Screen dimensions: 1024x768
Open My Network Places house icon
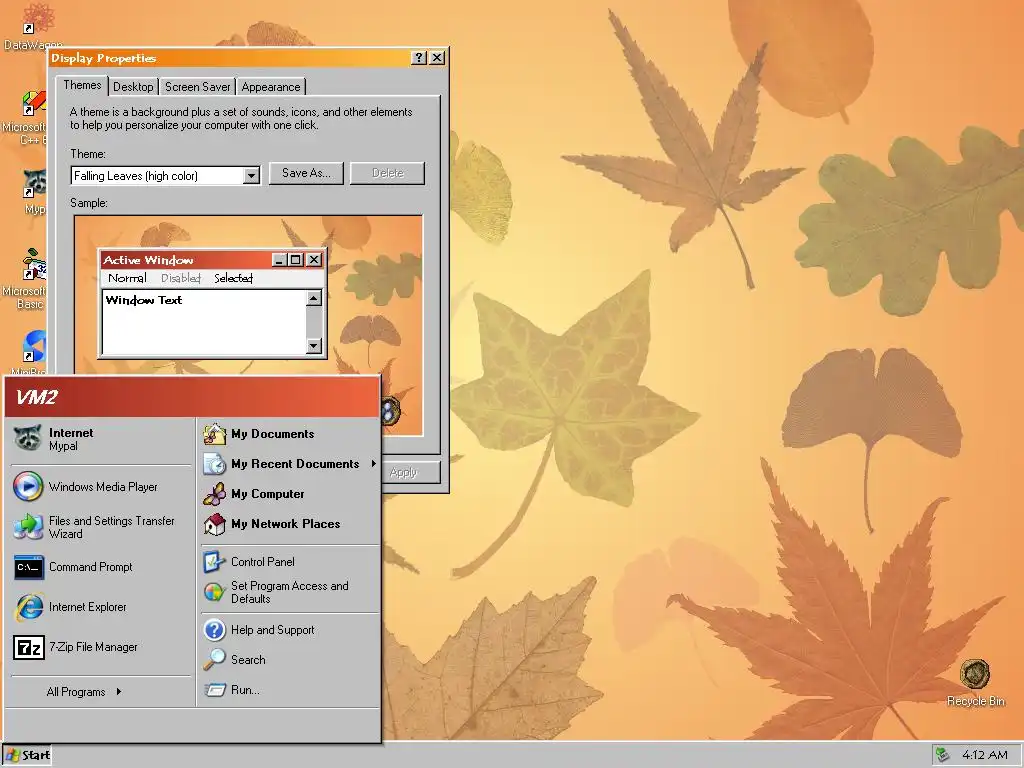click(214, 524)
